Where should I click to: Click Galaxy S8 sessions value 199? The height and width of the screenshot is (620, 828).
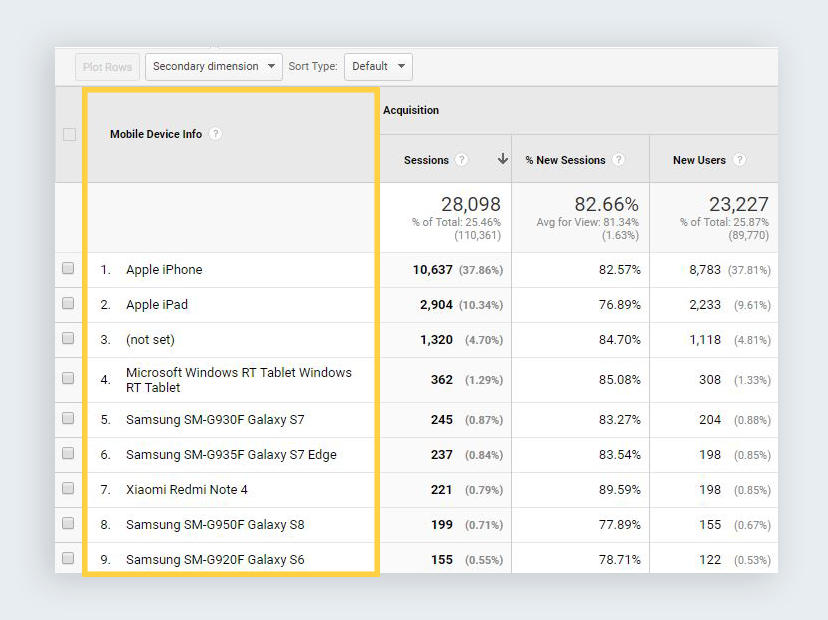[441, 524]
